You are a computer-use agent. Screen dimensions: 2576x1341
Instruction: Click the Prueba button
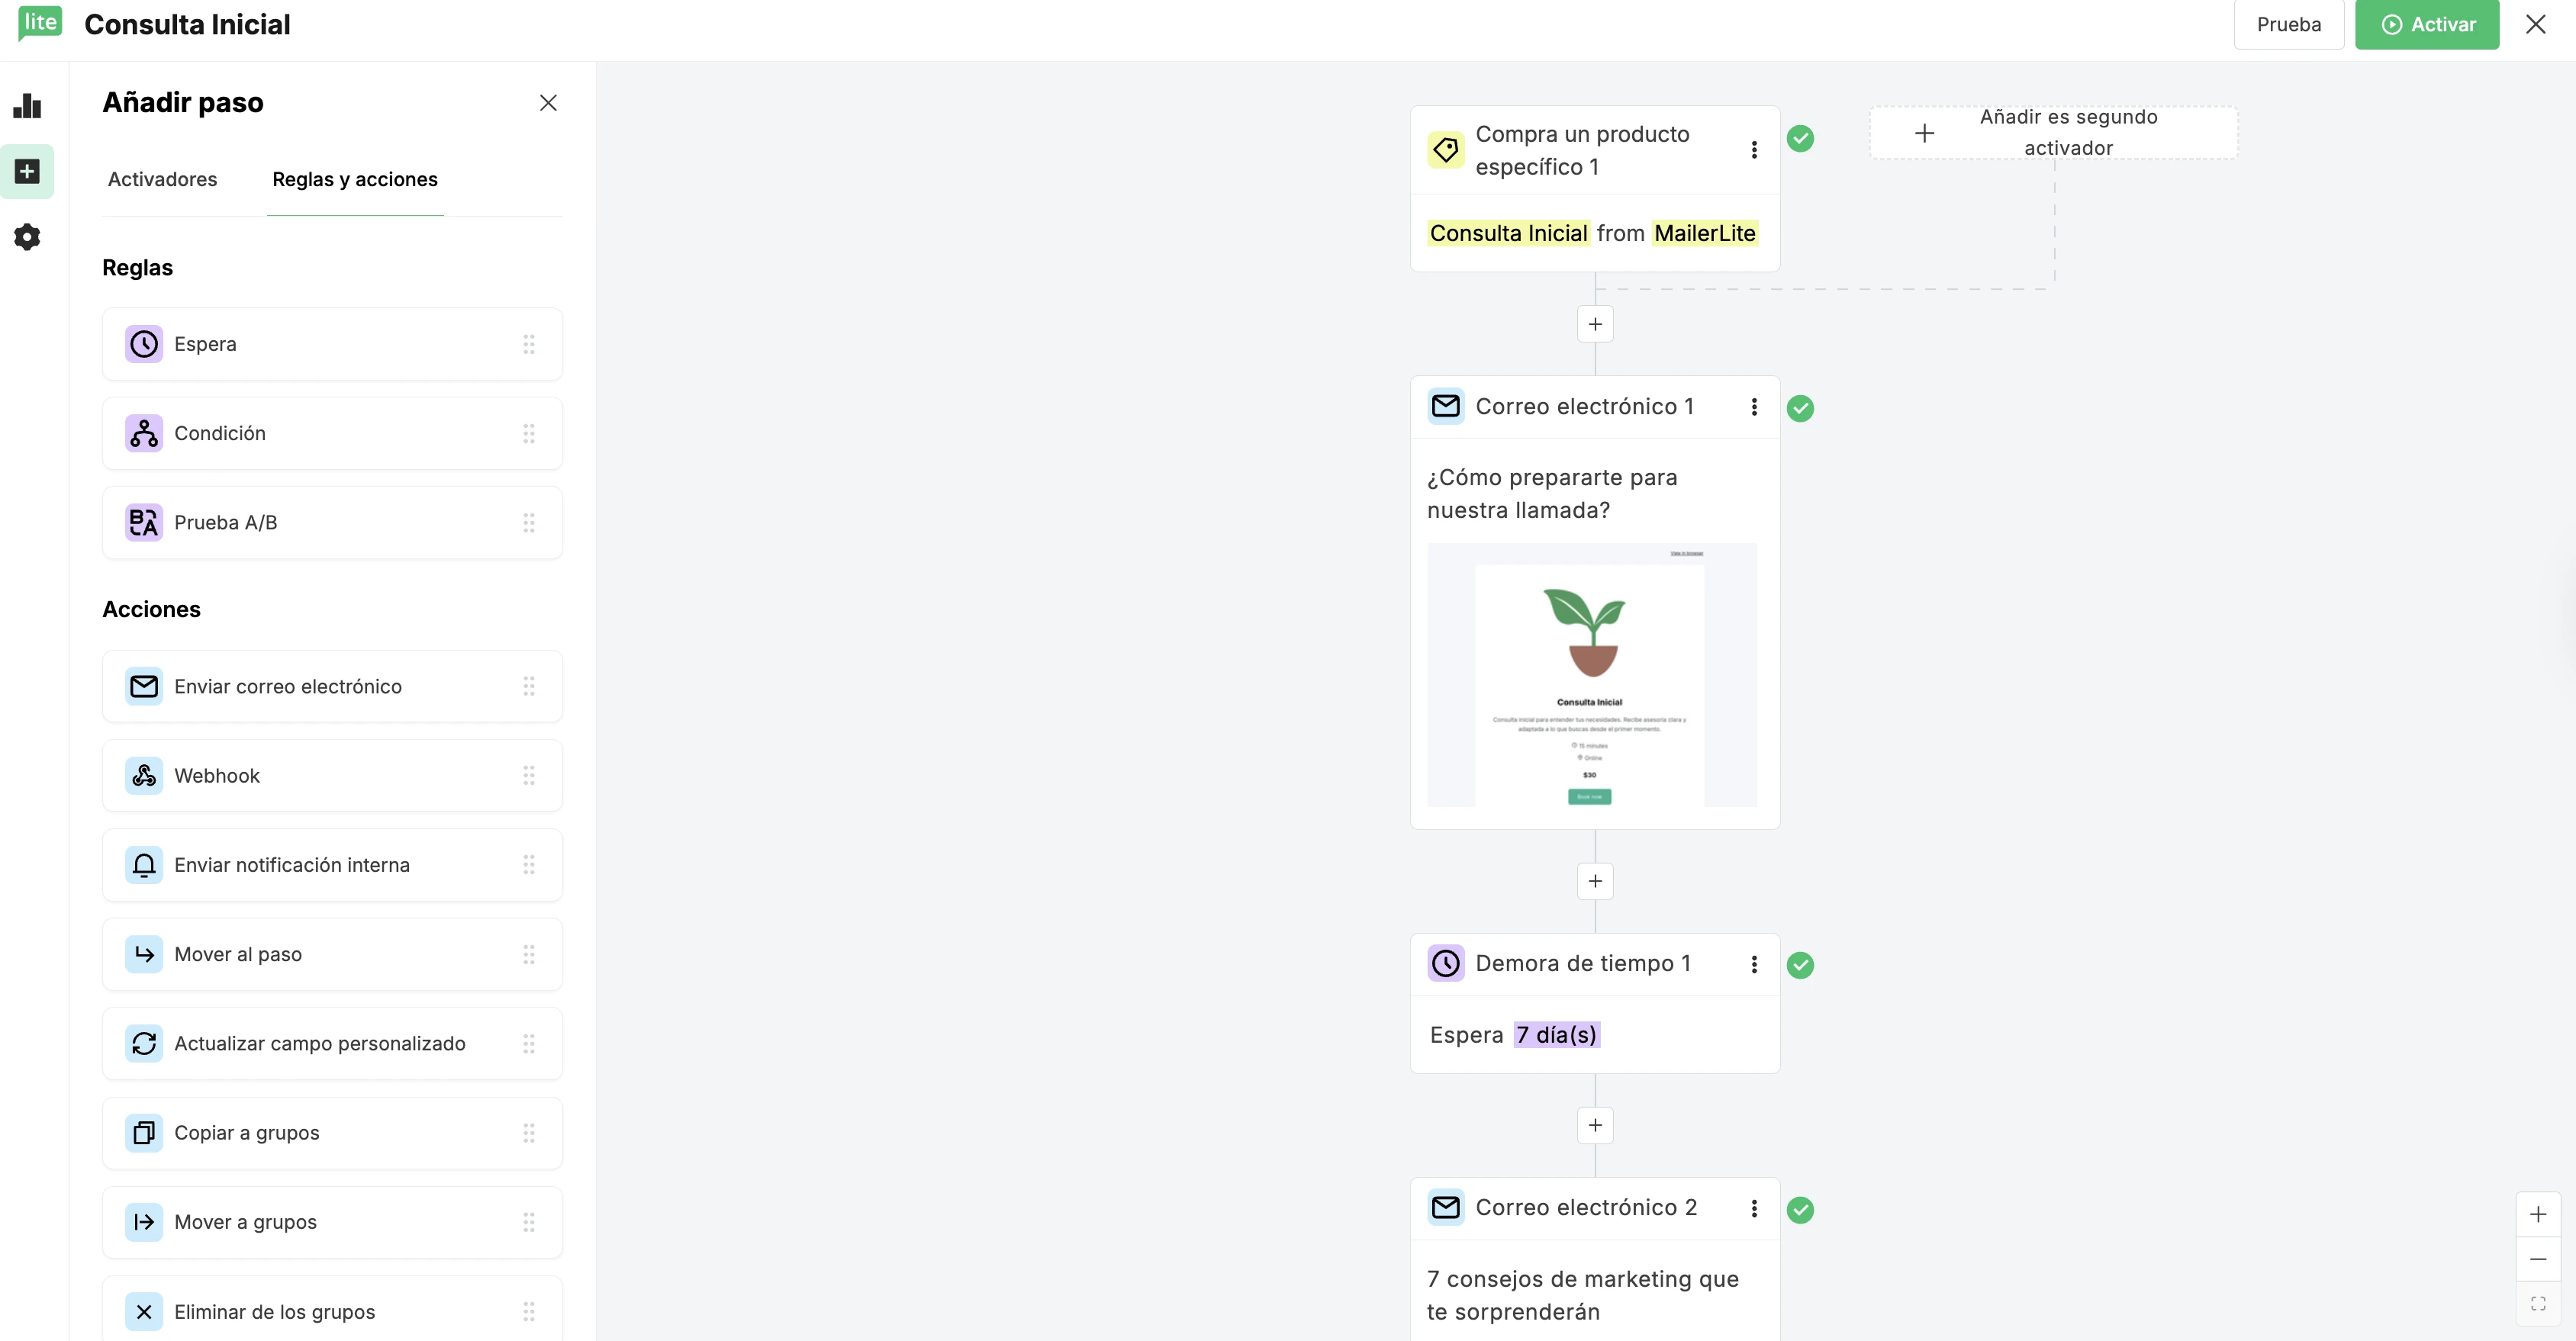point(2288,24)
